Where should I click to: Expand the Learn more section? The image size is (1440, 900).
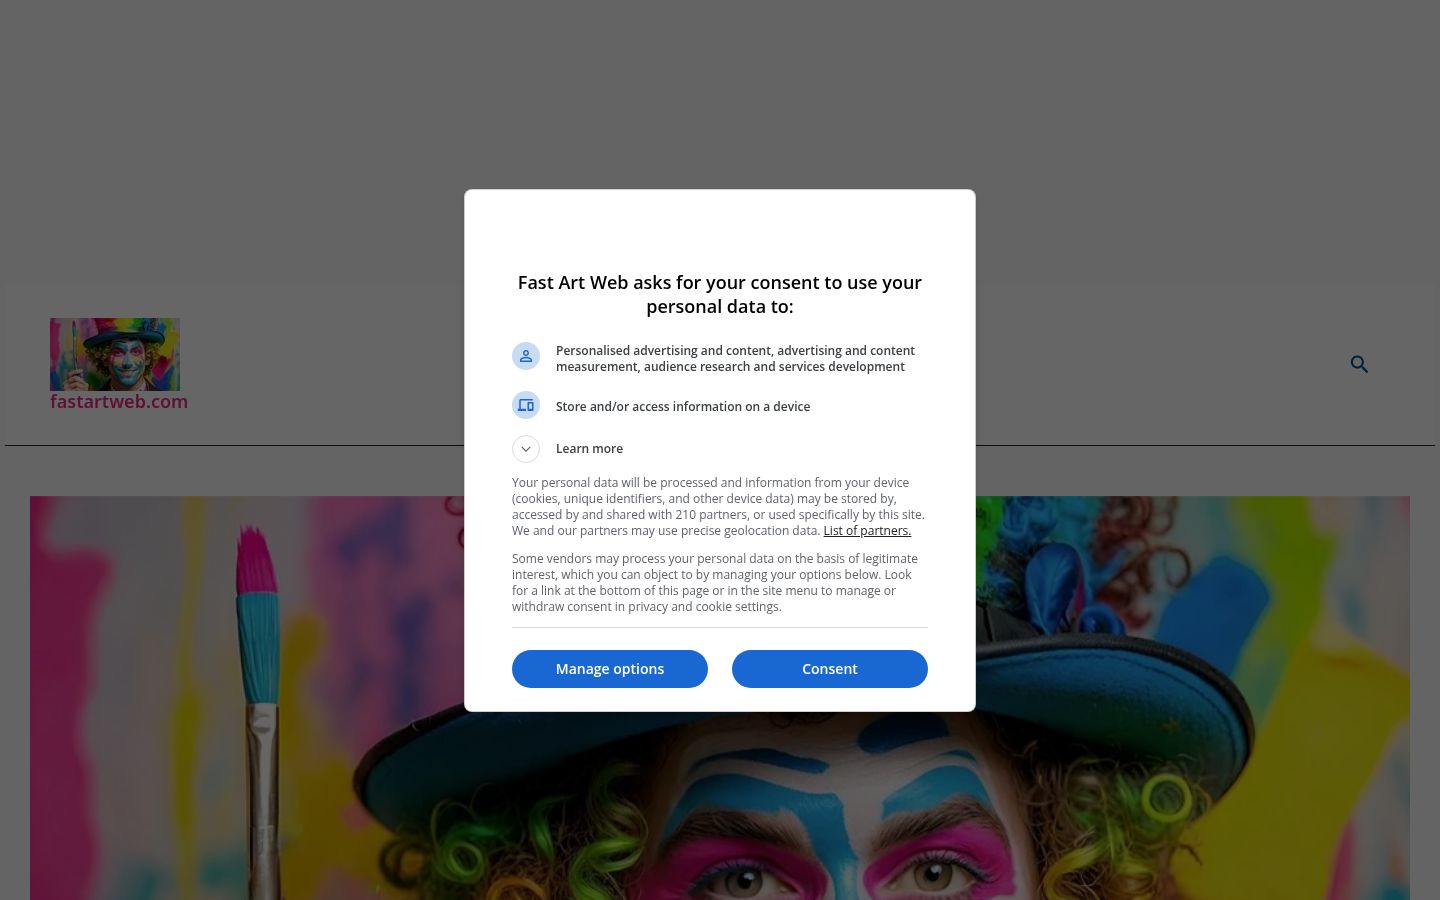pos(526,449)
